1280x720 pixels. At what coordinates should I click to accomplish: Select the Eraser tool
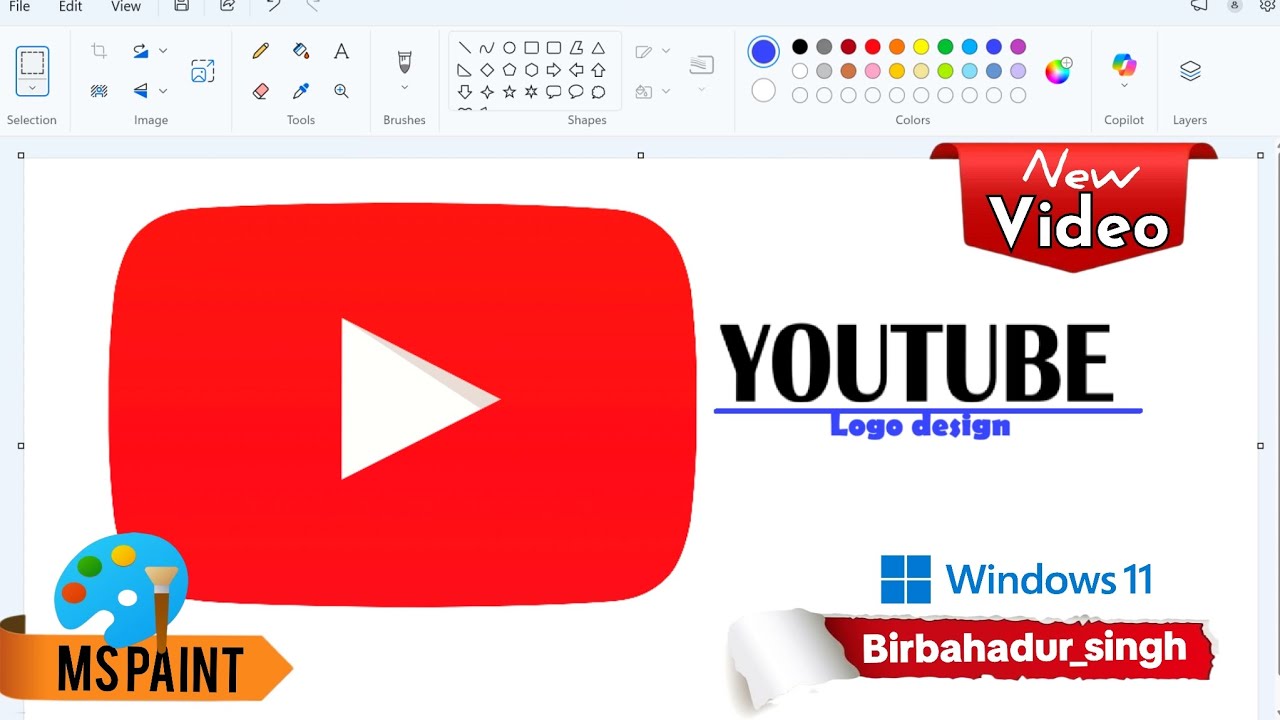pos(261,91)
